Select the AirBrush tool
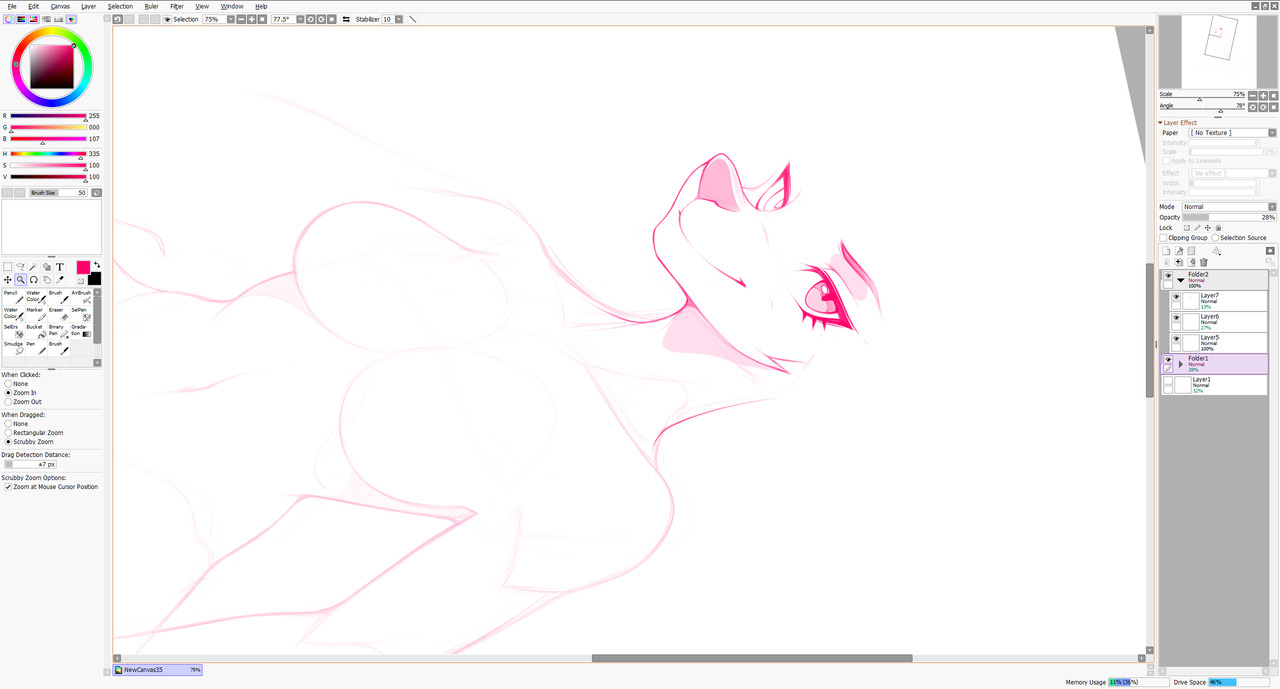 pos(81,296)
